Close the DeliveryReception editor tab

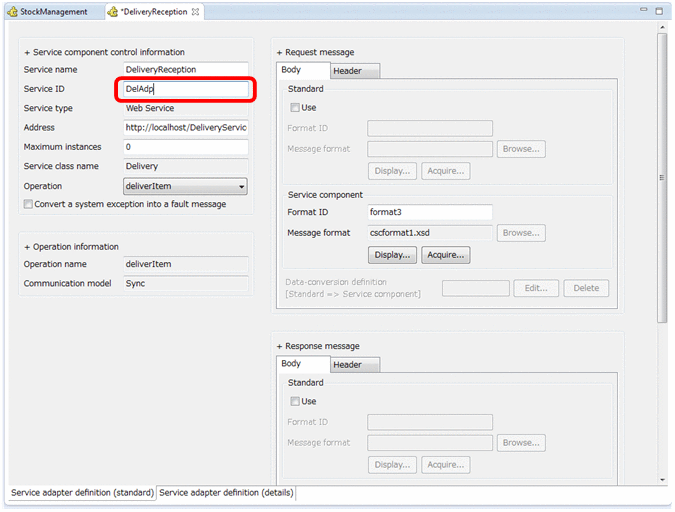coord(196,12)
